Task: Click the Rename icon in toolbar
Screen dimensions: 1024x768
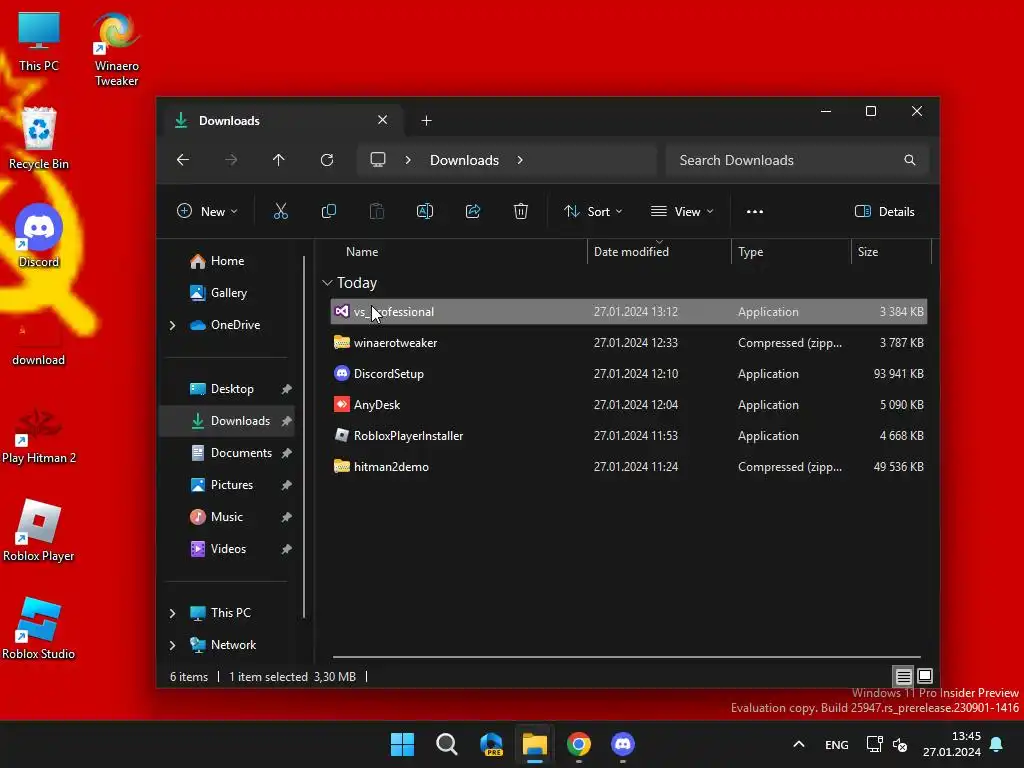Action: pos(424,211)
